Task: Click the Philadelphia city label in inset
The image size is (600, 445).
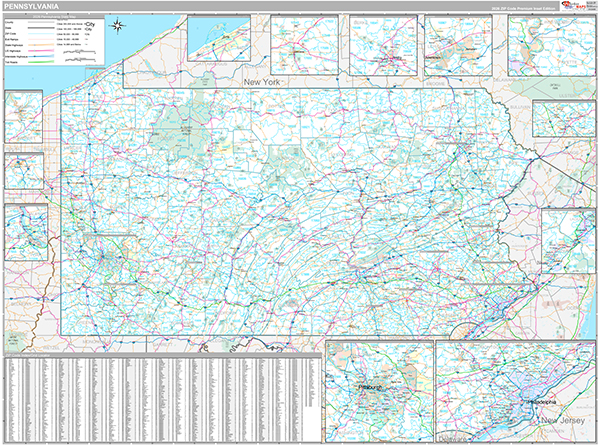Action: 542,402
